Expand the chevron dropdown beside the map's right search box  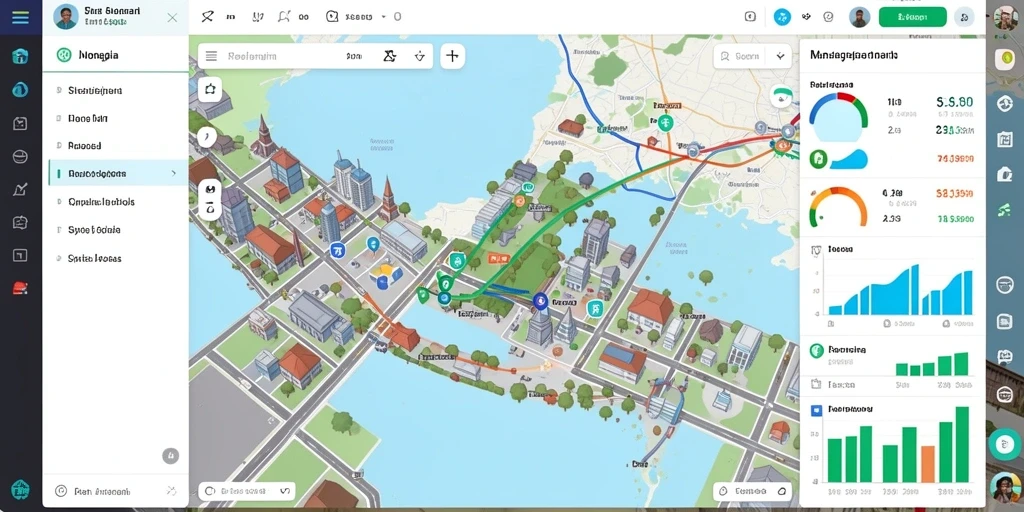pos(780,56)
